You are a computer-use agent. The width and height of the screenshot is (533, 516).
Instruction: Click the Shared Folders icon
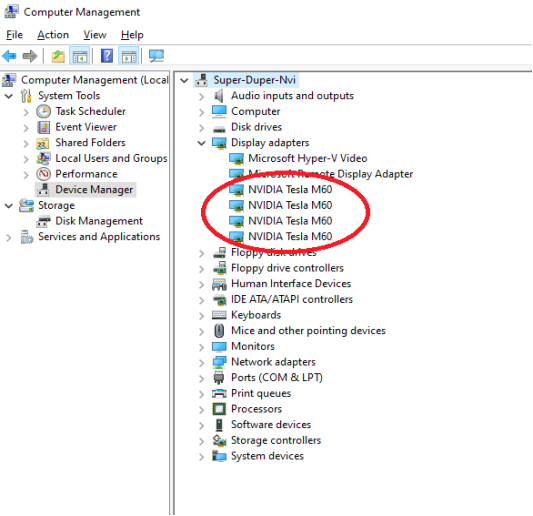point(43,143)
